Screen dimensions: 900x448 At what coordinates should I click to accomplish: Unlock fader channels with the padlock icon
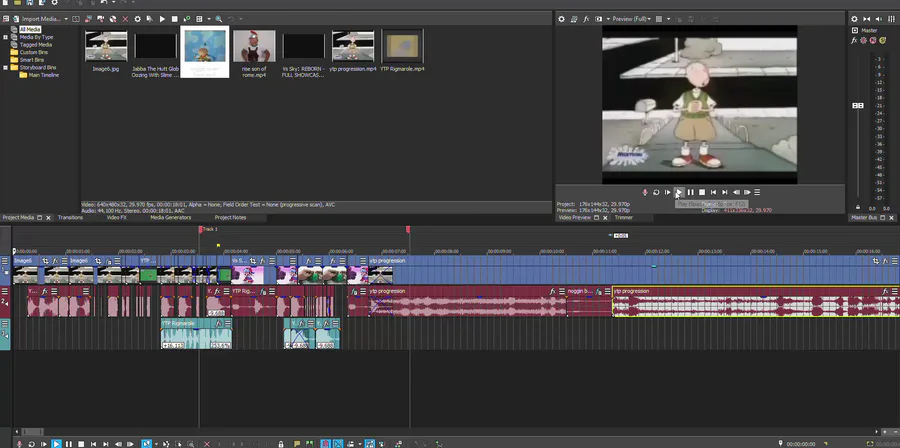858,207
